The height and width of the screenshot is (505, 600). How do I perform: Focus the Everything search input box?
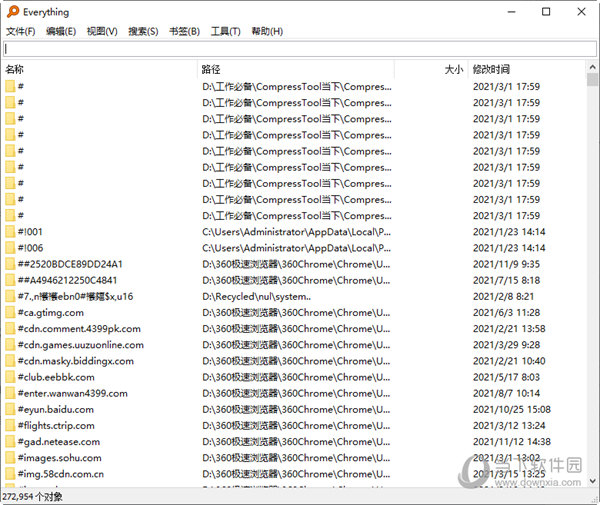pos(300,49)
